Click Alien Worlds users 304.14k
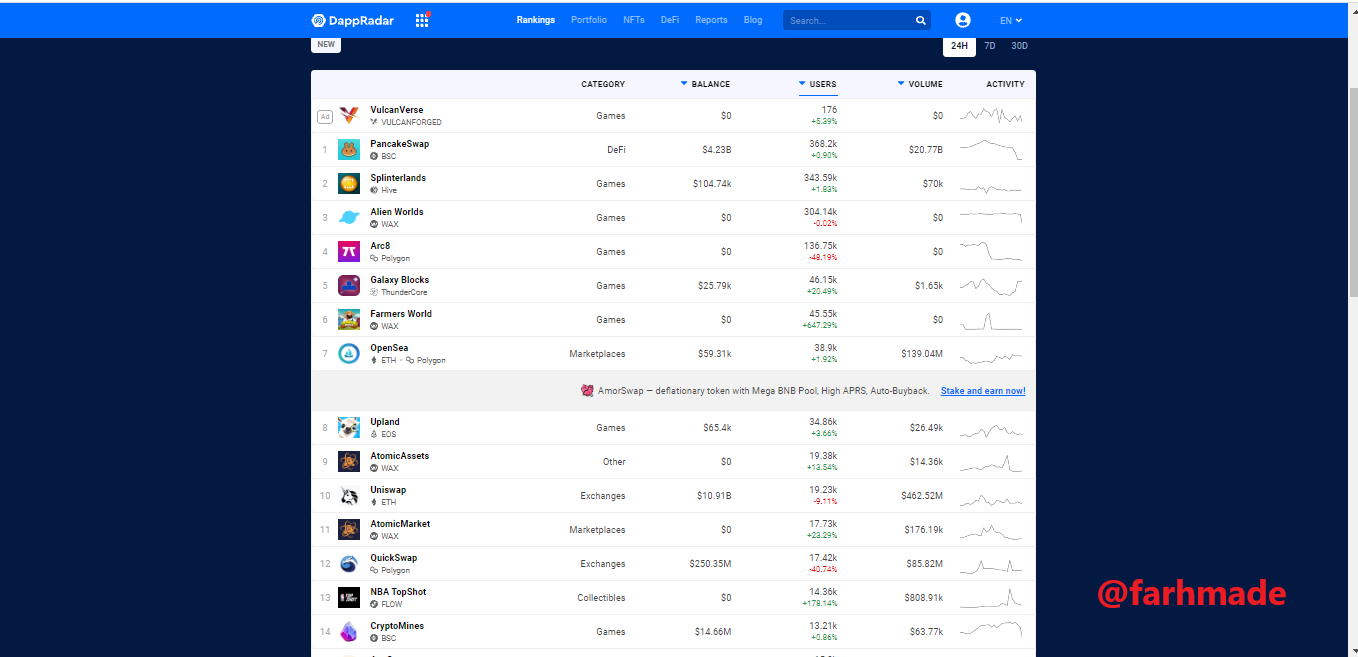 [821, 212]
